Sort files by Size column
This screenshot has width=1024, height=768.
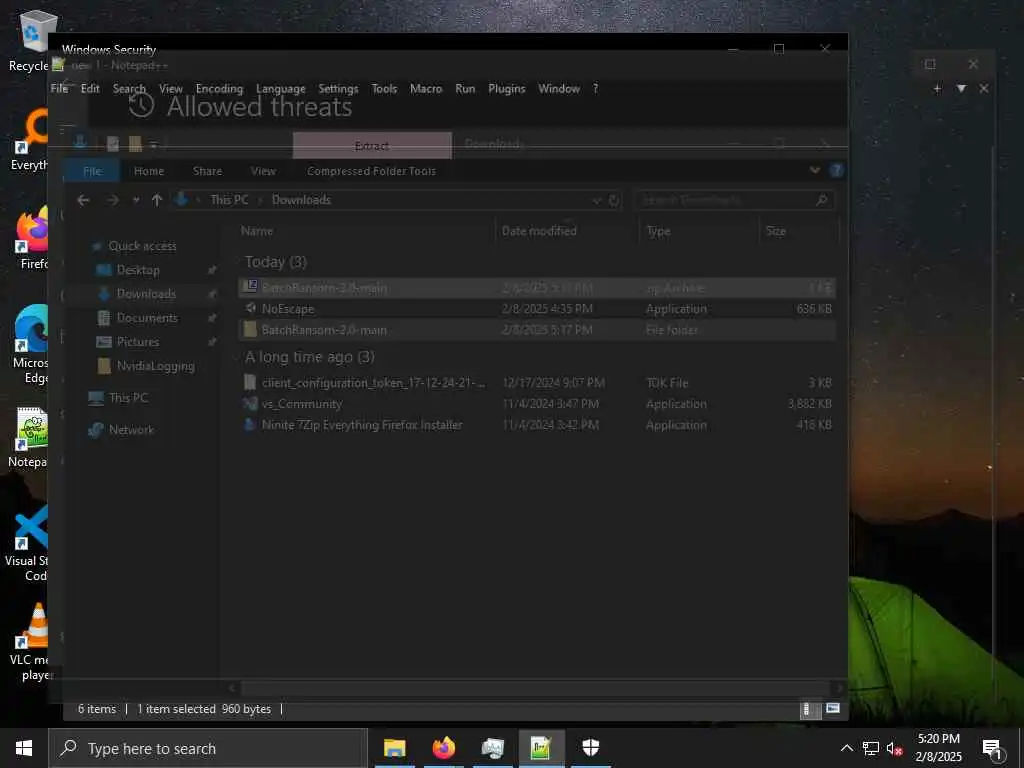point(799,231)
